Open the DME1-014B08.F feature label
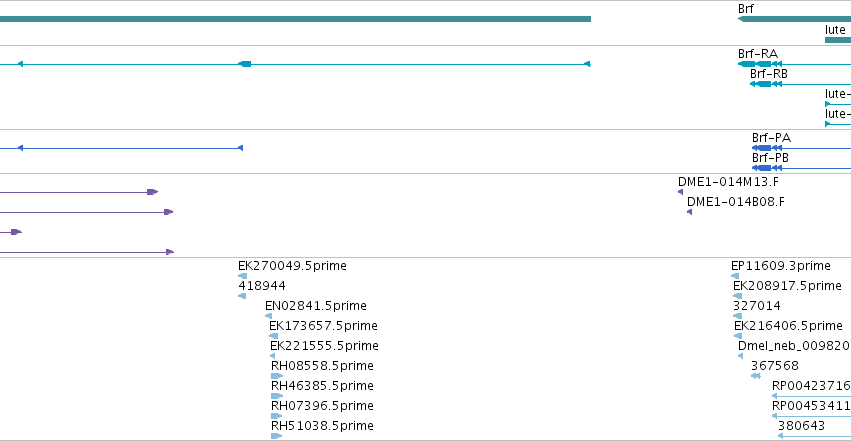 pyautogui.click(x=735, y=202)
